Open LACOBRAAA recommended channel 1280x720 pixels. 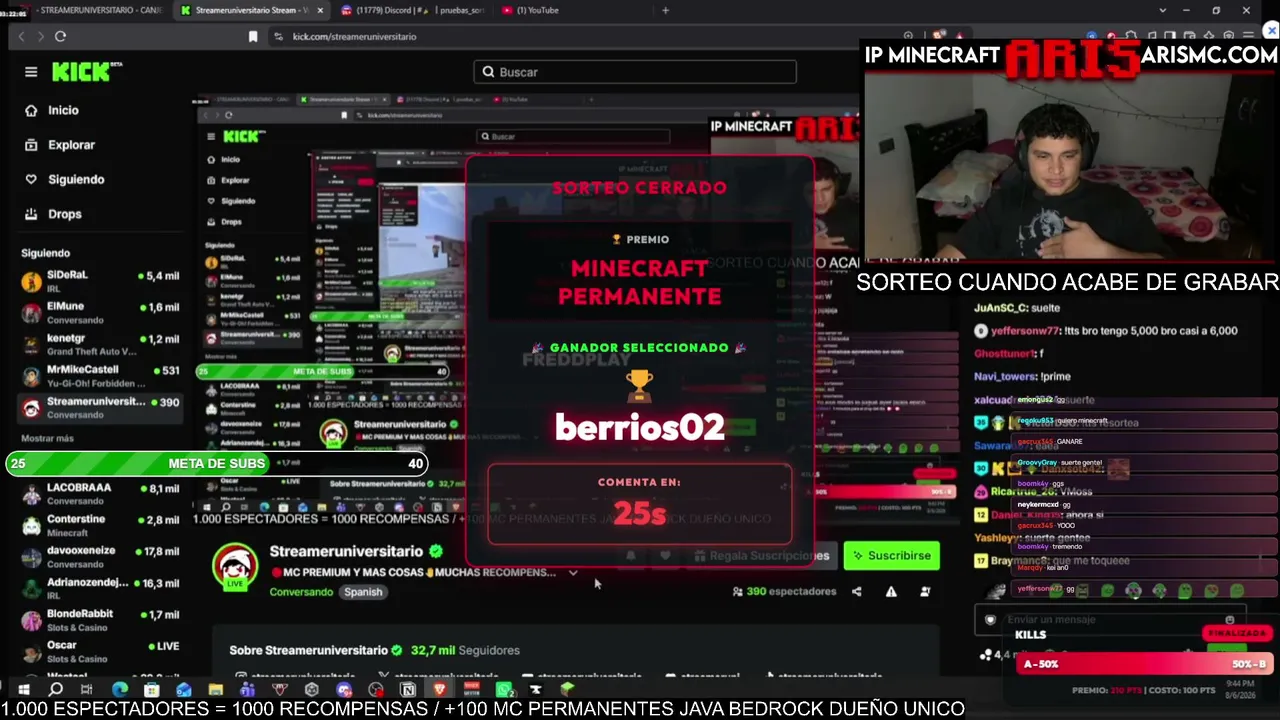[x=100, y=494]
